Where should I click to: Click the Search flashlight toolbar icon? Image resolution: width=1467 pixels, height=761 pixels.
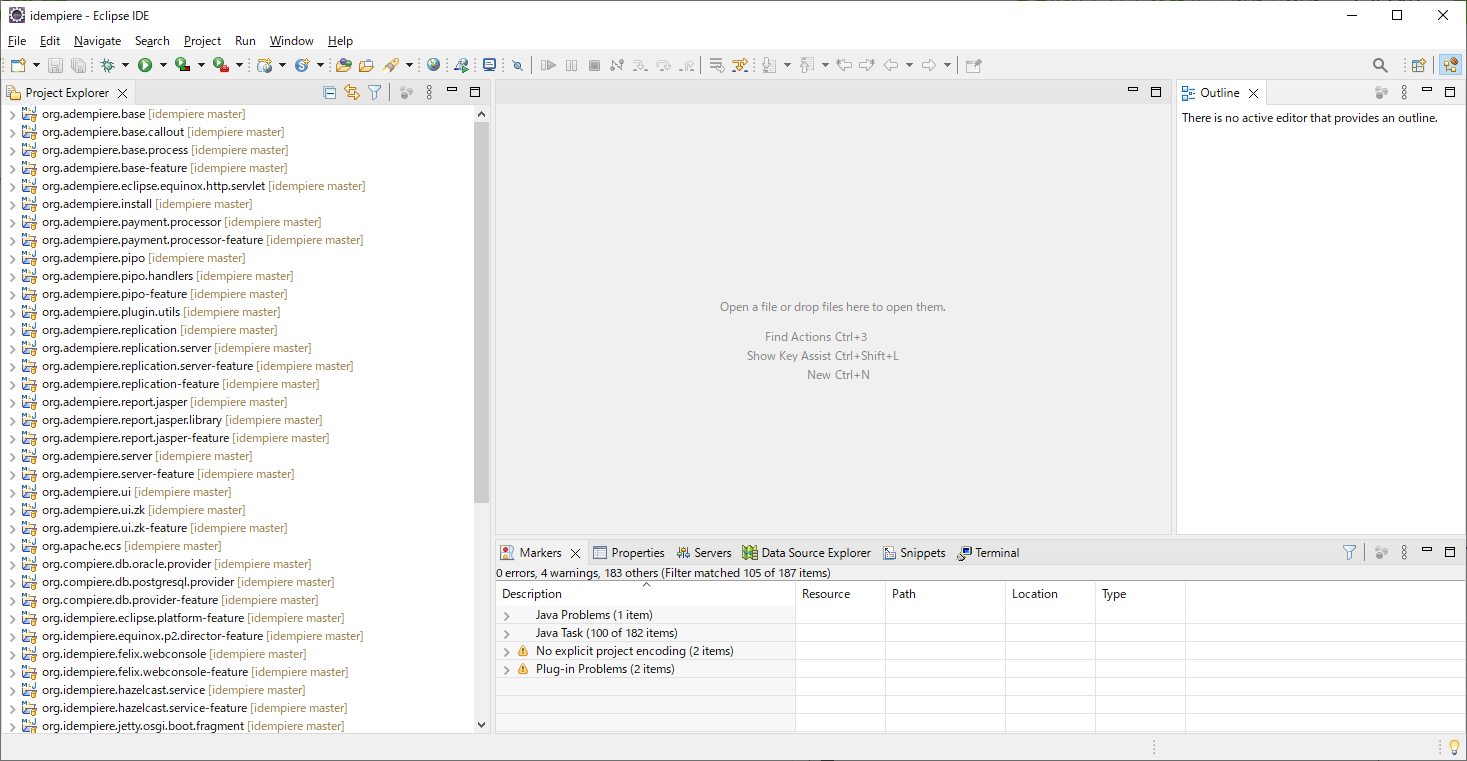point(391,65)
